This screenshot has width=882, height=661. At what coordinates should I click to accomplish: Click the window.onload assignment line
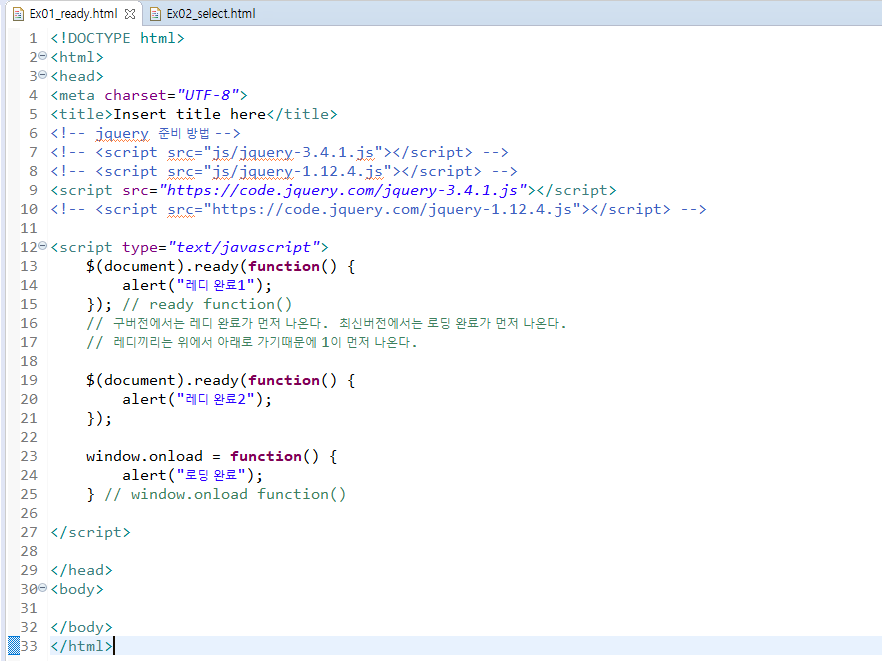click(212, 456)
